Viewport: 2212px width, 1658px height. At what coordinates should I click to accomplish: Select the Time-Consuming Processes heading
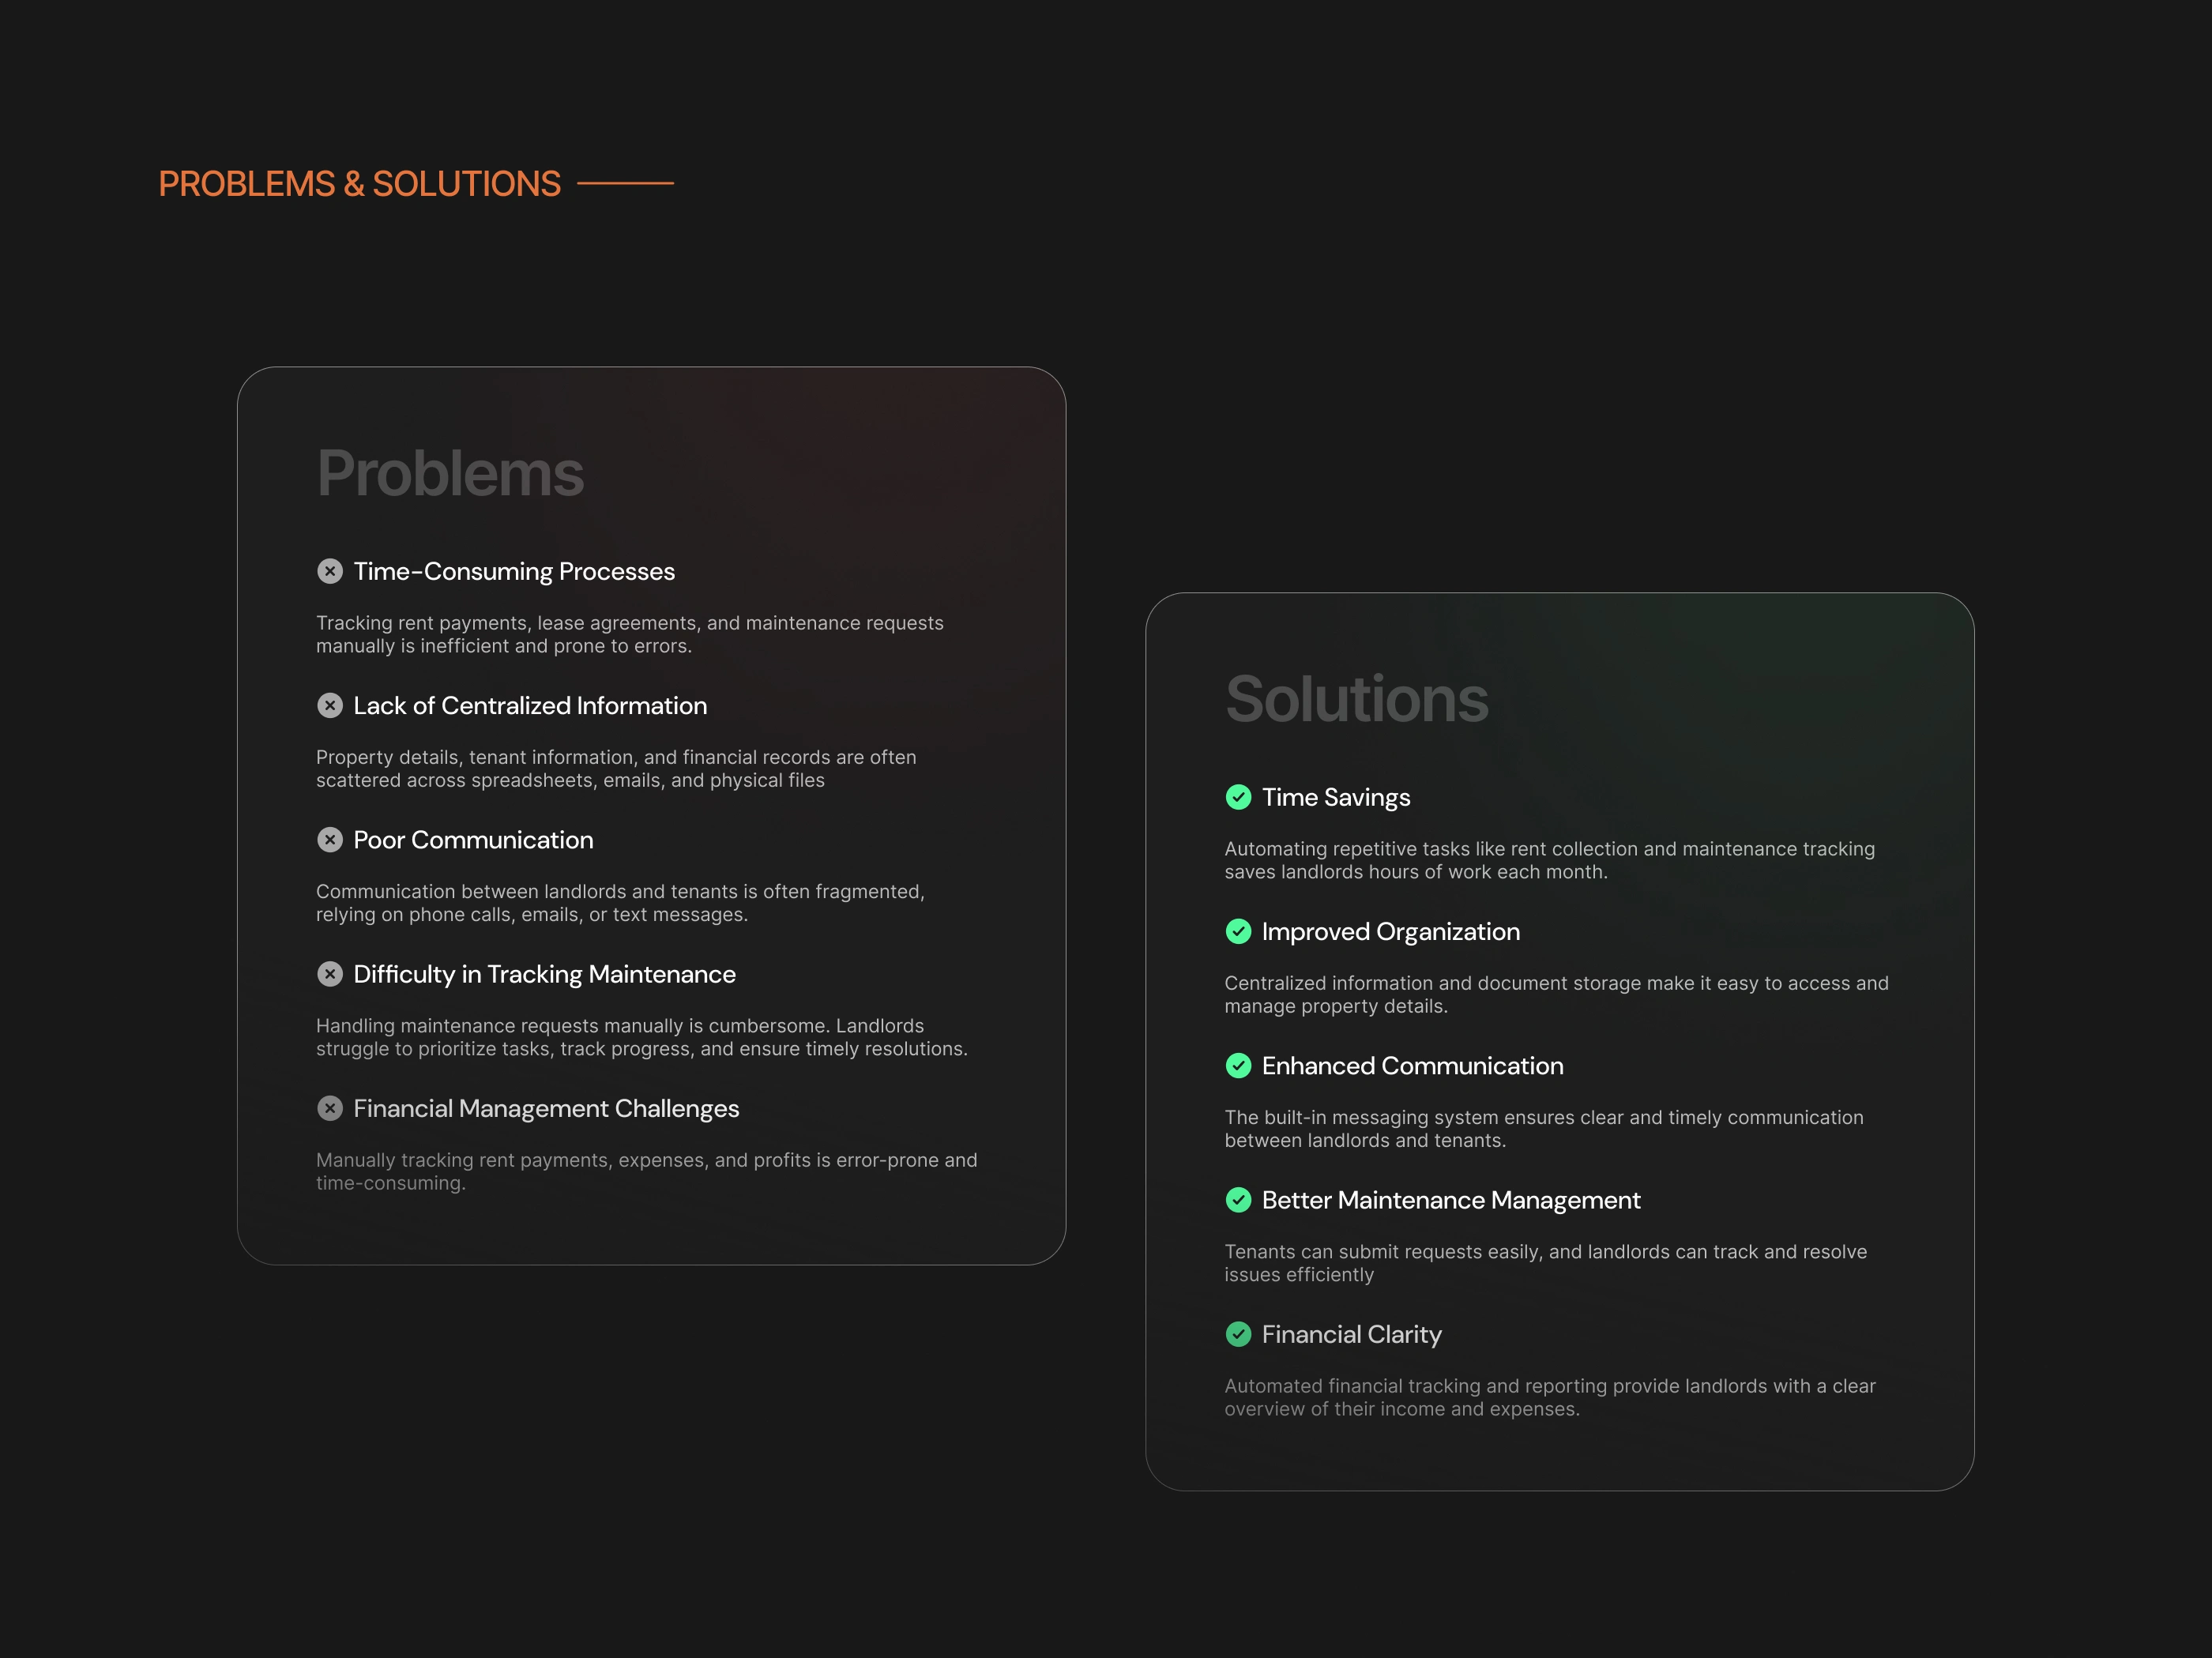(514, 572)
